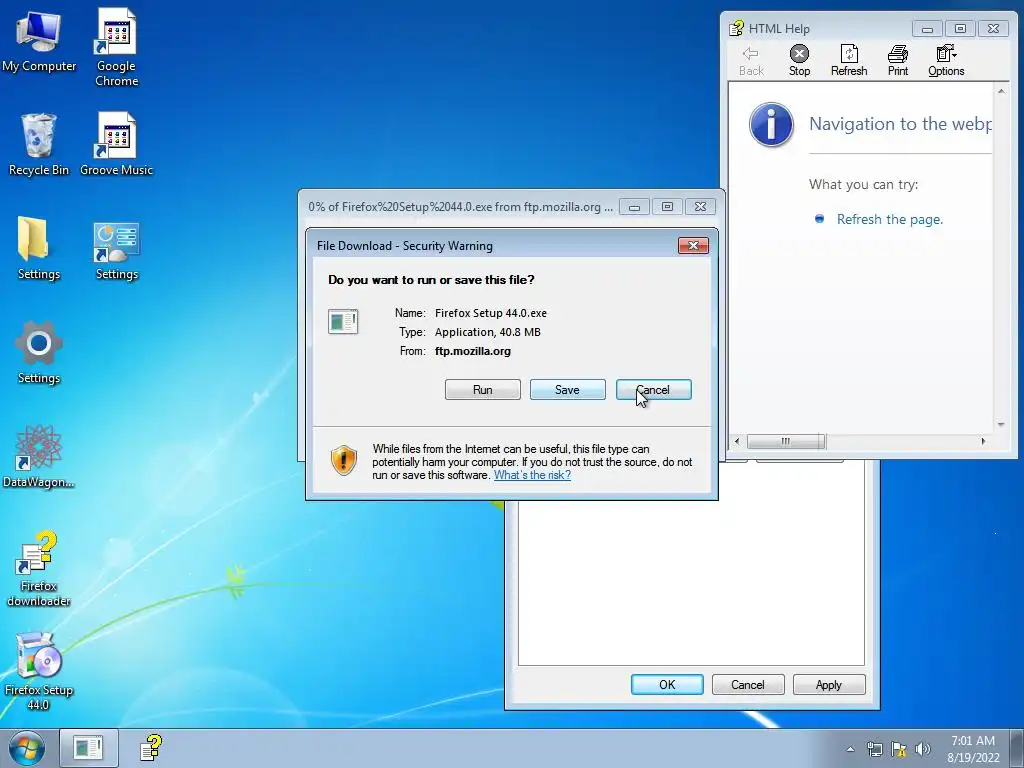
Task: Show hidden system tray icons
Action: click(x=850, y=749)
